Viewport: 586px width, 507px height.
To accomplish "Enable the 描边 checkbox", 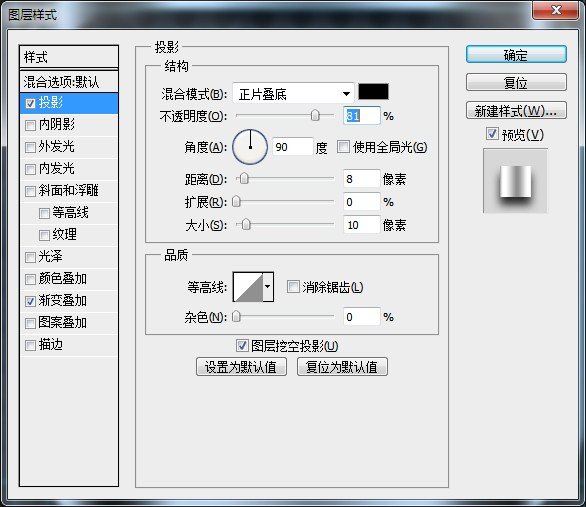I will (x=30, y=345).
